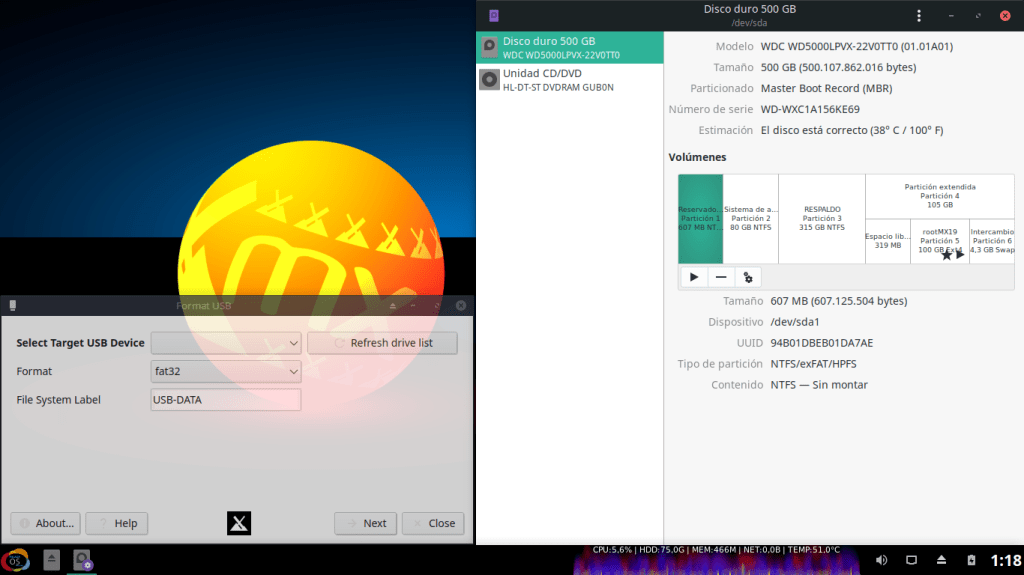This screenshot has height=575, width=1024.
Task: Click the Disks taskbar app icon
Action: 82,560
